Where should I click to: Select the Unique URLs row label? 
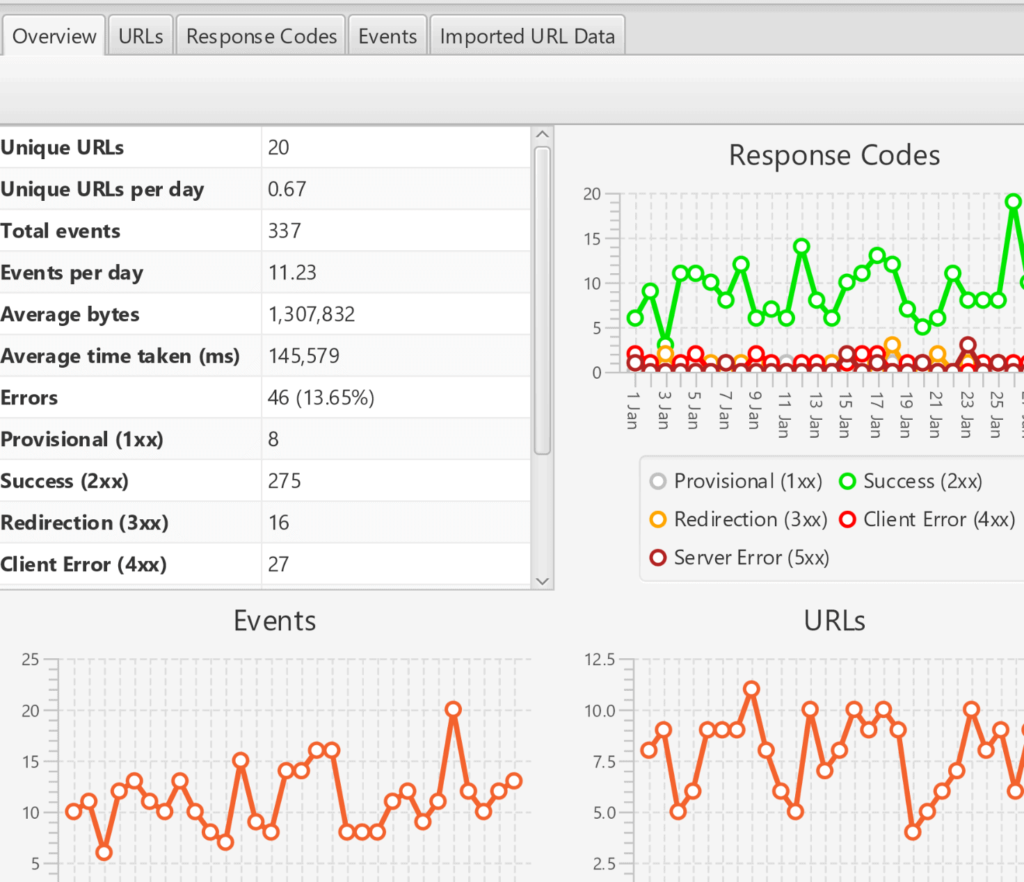(x=62, y=148)
